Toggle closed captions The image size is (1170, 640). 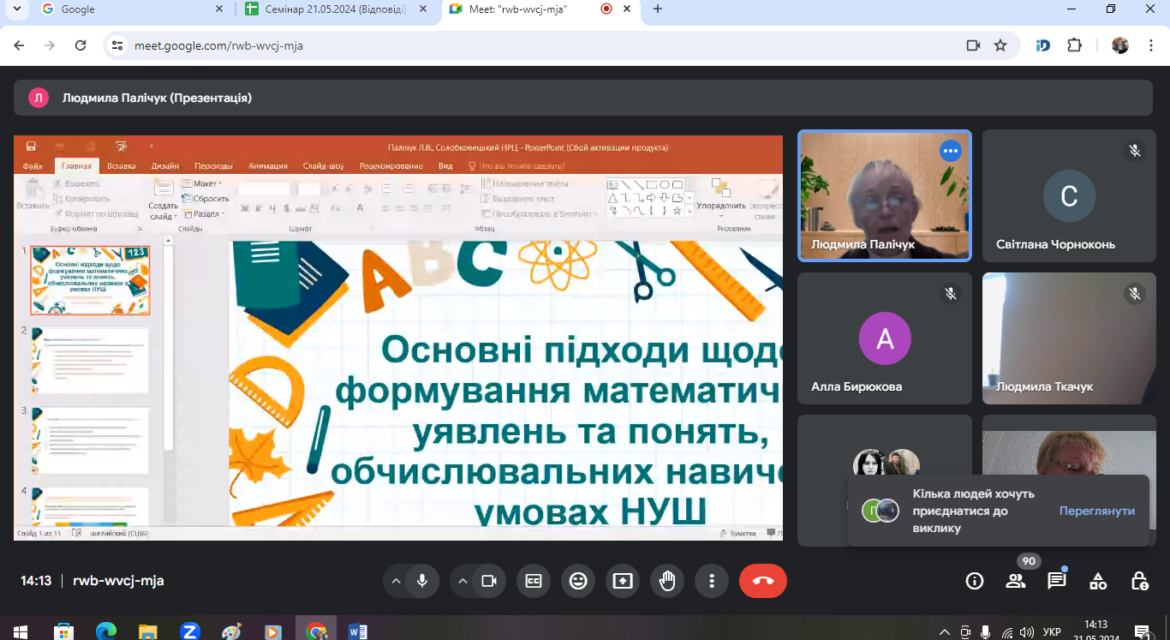click(x=534, y=581)
